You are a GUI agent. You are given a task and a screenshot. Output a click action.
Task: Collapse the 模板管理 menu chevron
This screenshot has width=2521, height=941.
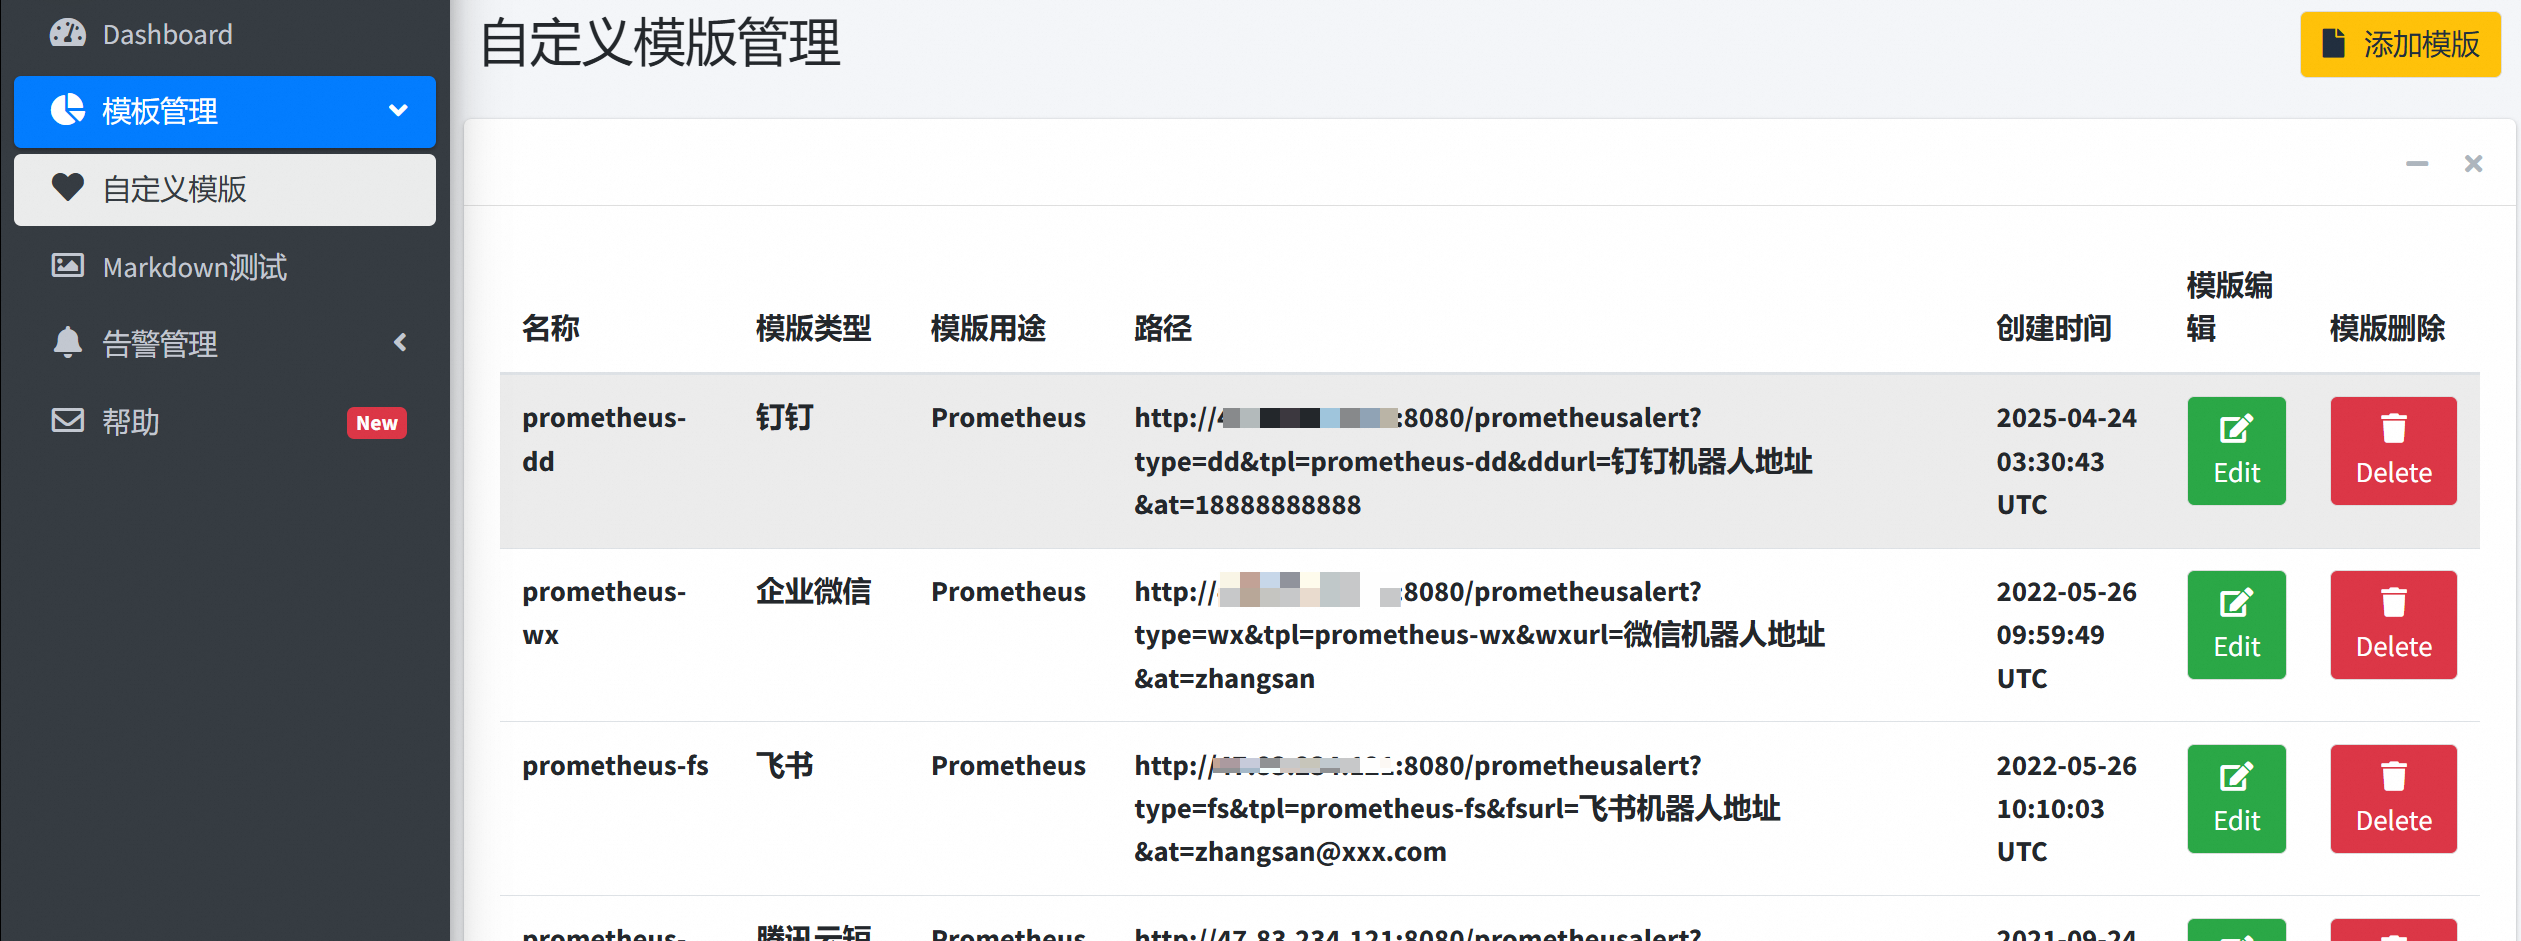tap(398, 110)
